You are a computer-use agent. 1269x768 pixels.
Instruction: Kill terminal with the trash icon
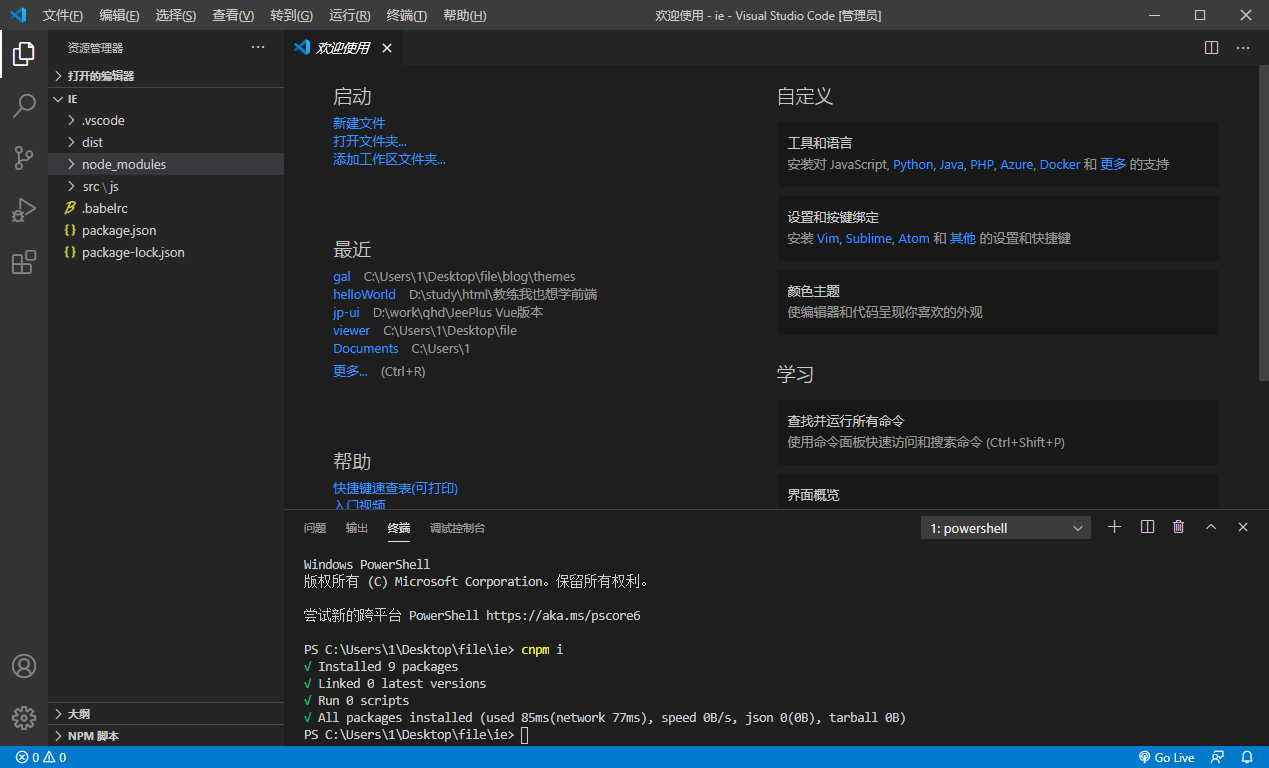click(x=1179, y=527)
